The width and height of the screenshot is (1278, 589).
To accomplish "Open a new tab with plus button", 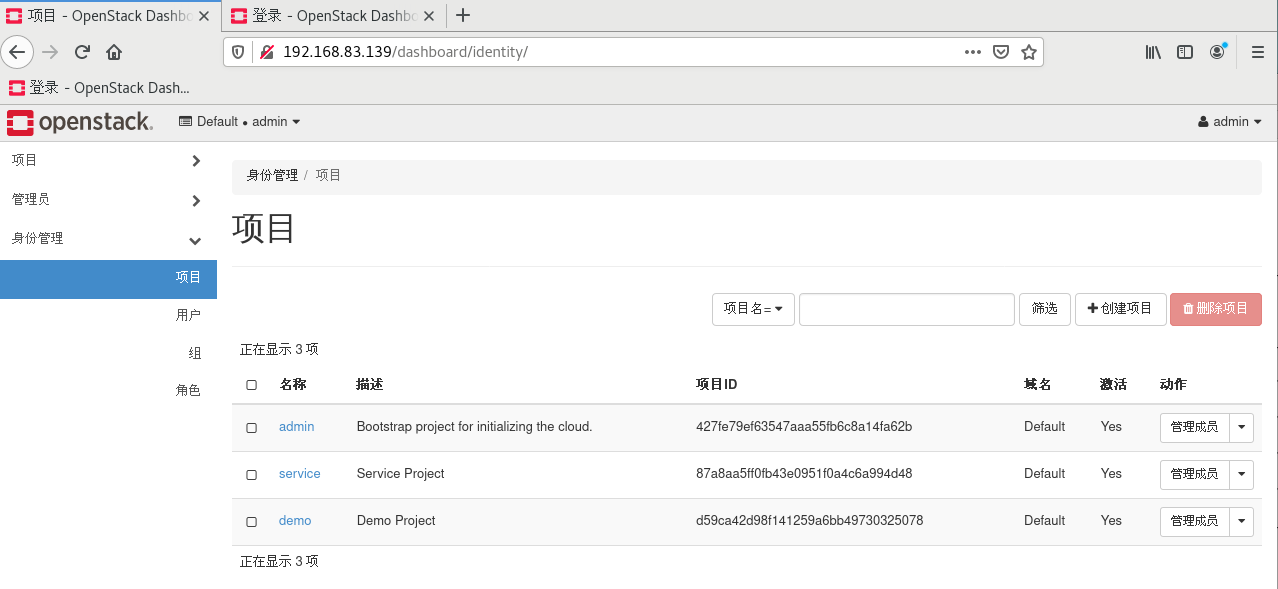I will 463,15.
